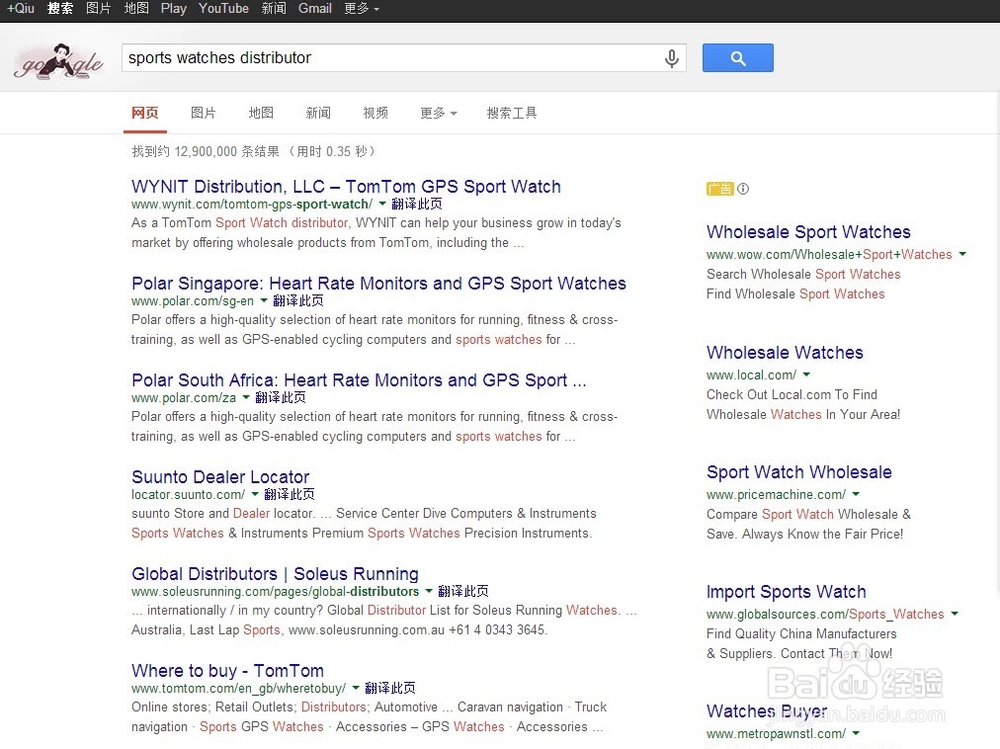Open Suunto Dealer Locator result
The height and width of the screenshot is (749, 1000).
(221, 477)
